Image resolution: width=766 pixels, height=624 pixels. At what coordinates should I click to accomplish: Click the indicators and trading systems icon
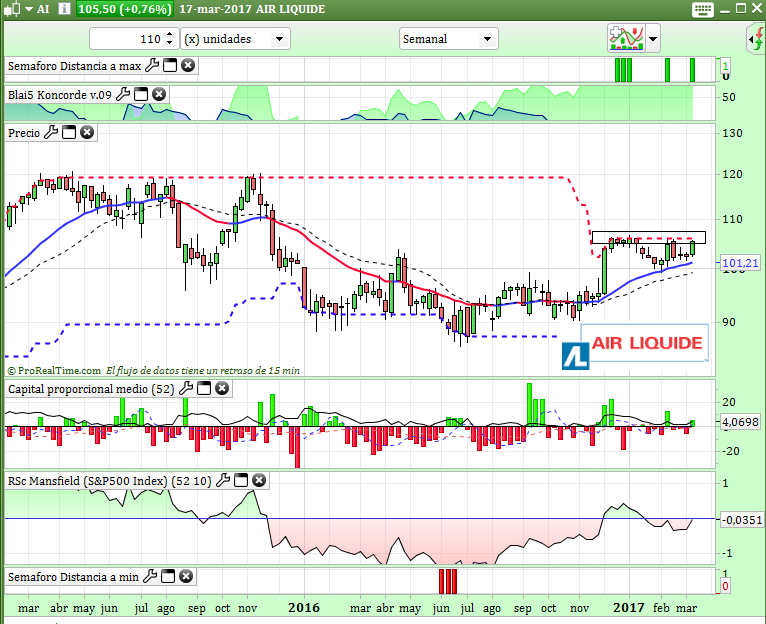click(x=626, y=38)
